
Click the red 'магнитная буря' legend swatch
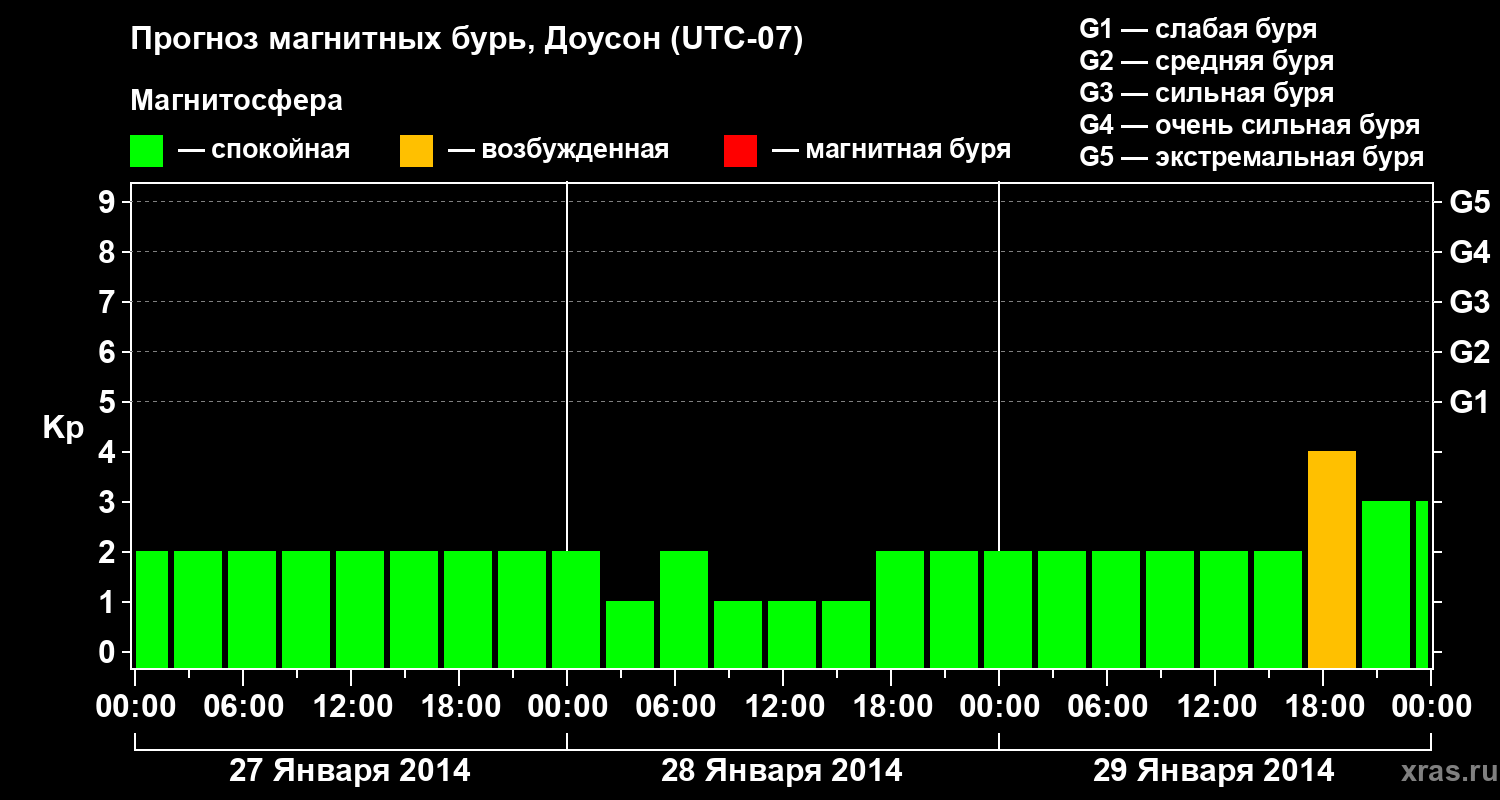741,150
